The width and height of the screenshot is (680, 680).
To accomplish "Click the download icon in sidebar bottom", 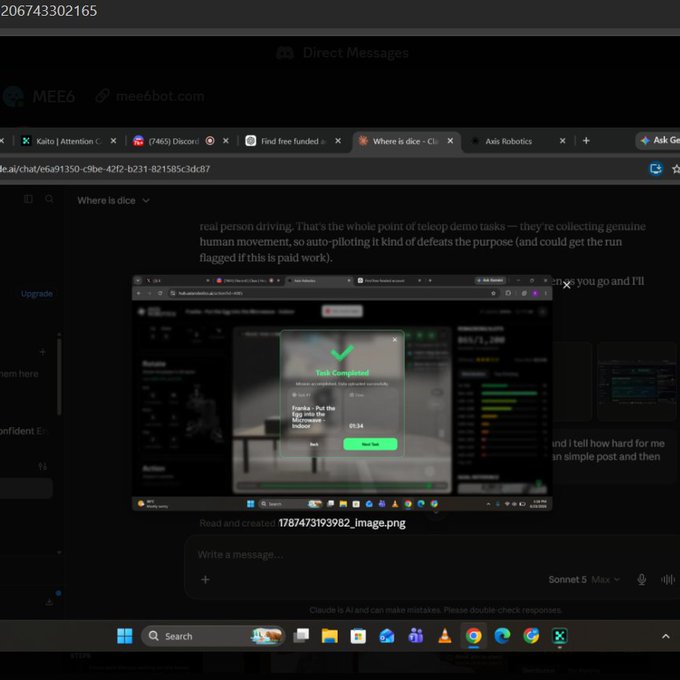I will coord(49,602).
